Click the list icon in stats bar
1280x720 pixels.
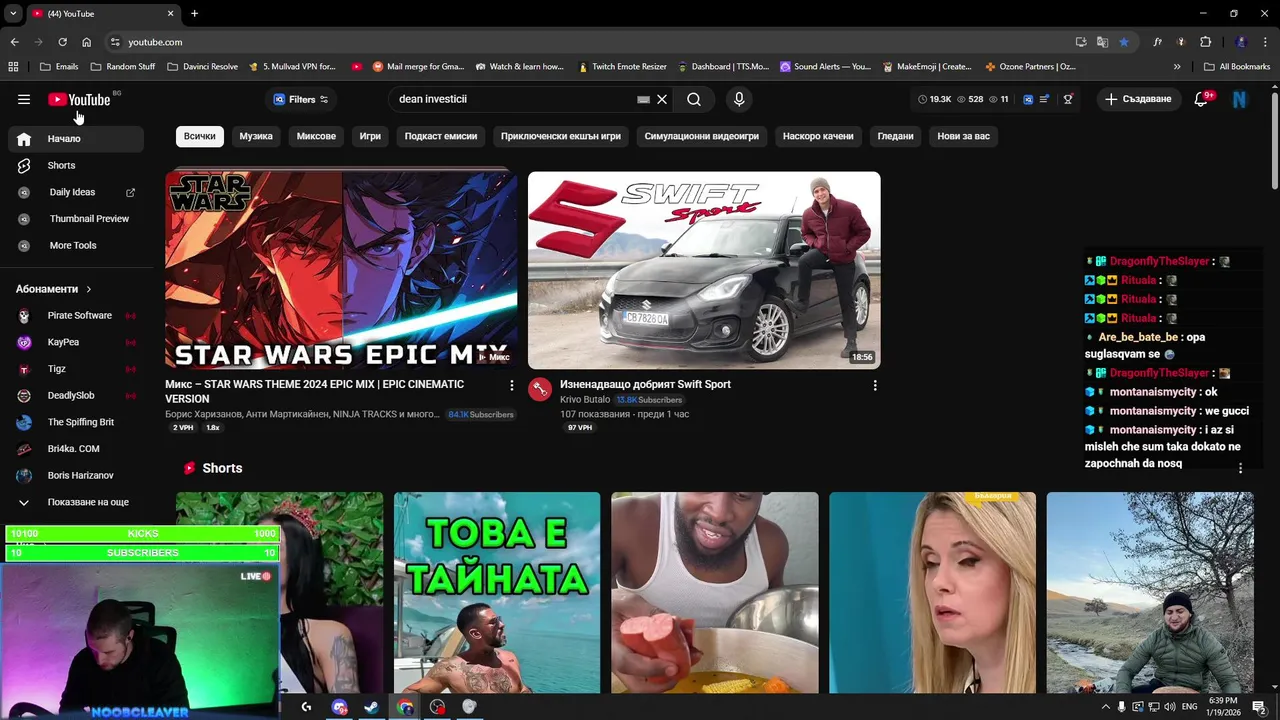pos(1045,99)
